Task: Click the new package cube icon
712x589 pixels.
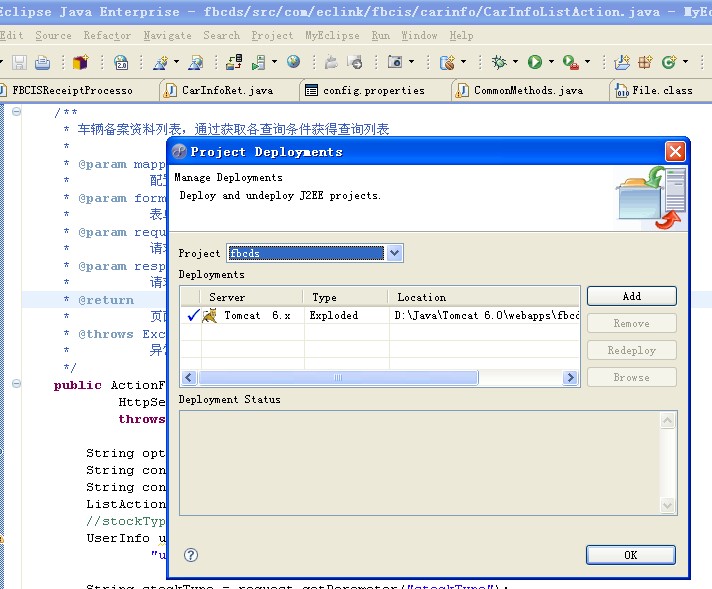Action: (x=80, y=62)
